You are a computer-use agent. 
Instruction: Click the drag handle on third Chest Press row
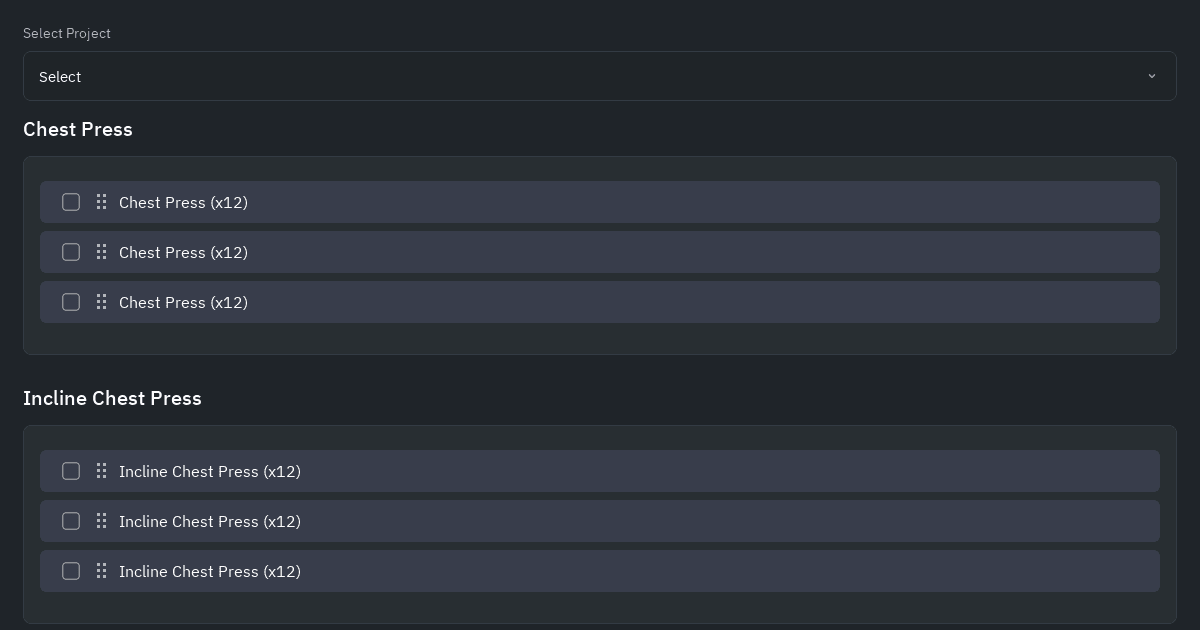(101, 302)
